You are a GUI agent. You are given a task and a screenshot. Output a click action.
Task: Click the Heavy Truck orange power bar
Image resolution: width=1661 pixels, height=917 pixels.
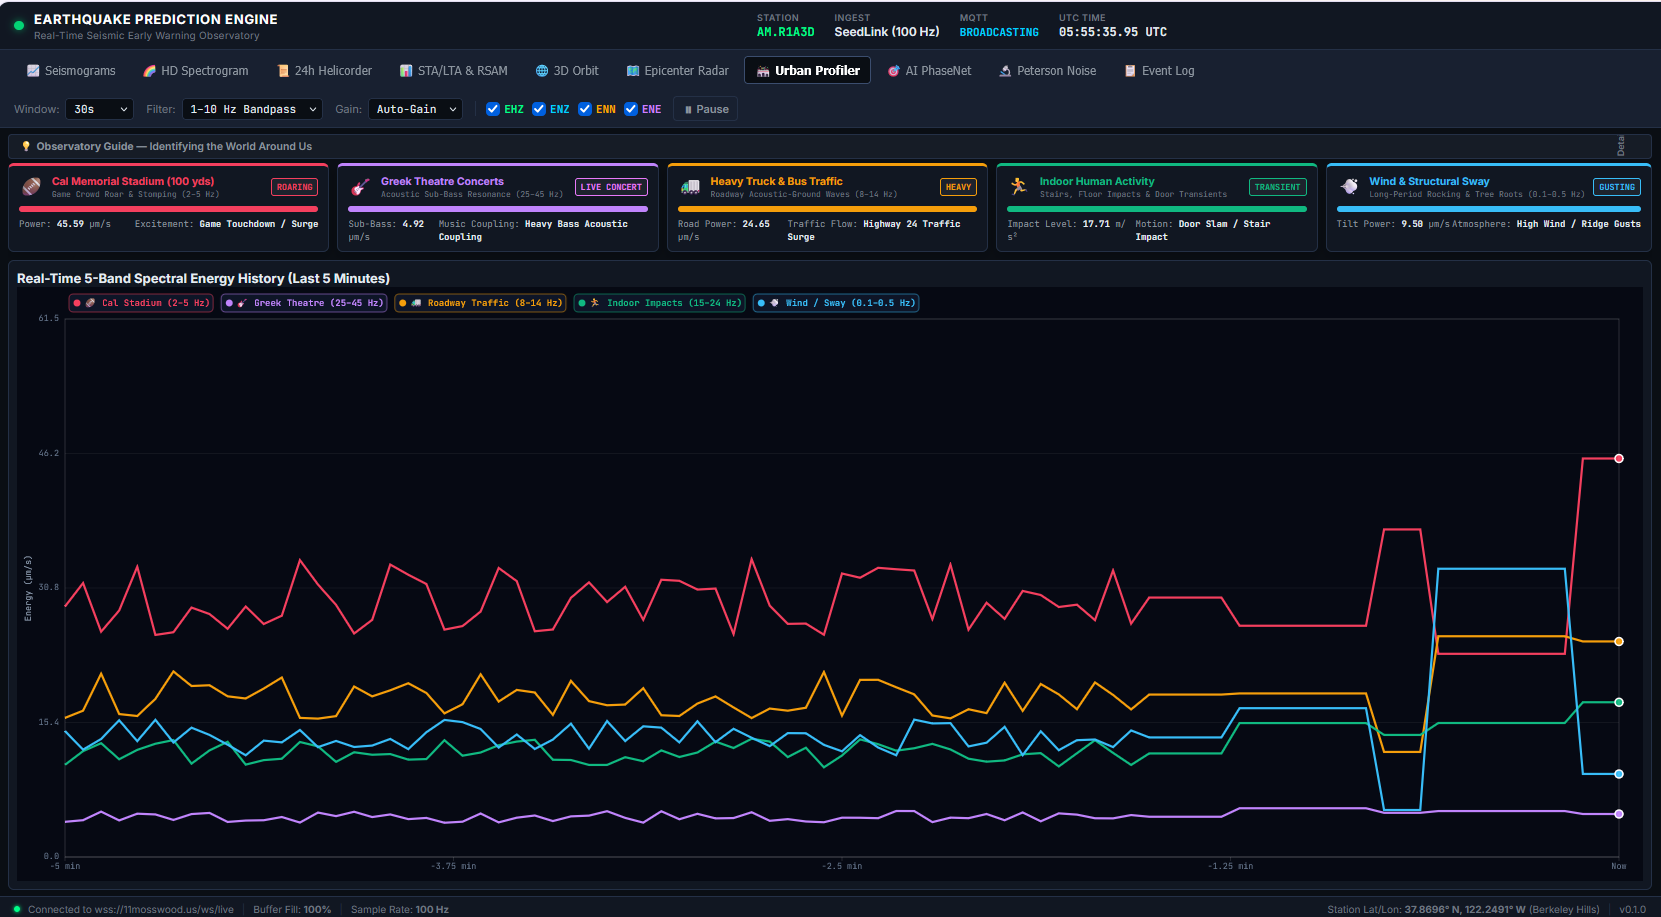point(827,209)
